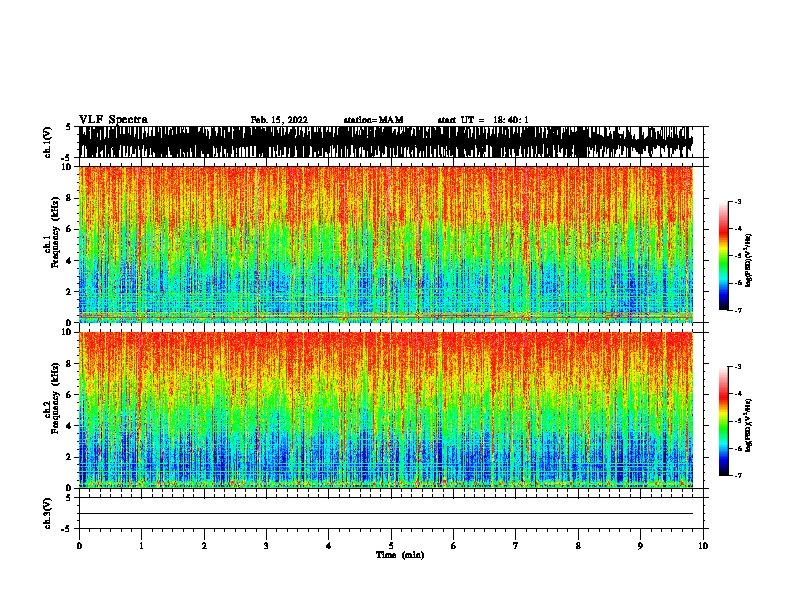Click the date "Feb. 15, 2022"
The width and height of the screenshot is (792, 612).
click(279, 120)
